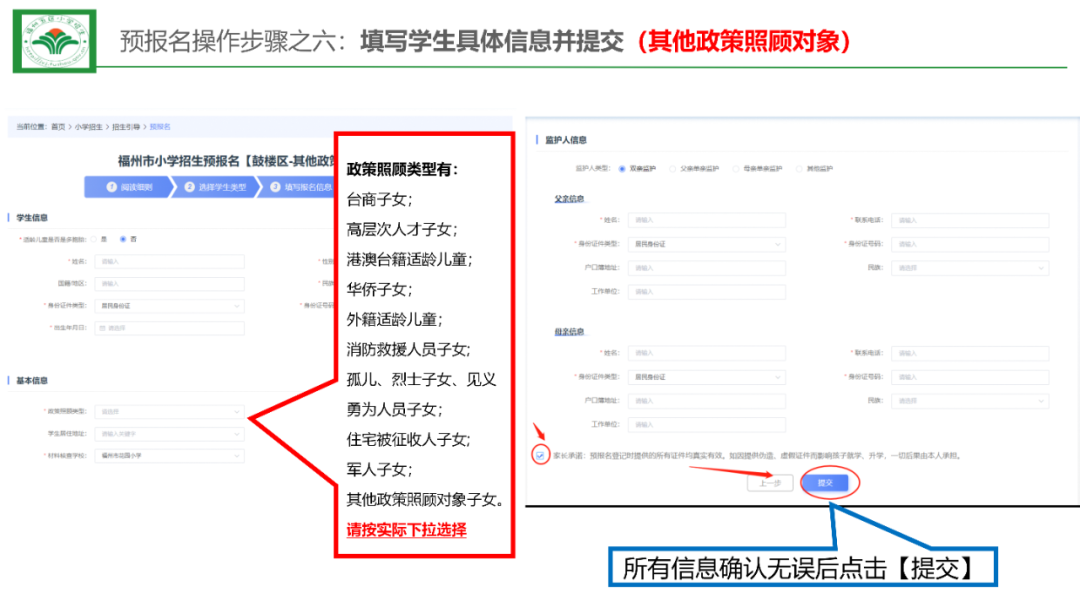Click the calendar icon in 出生年月日 field
The image size is (1080, 608).
pyautogui.click(x=101, y=328)
